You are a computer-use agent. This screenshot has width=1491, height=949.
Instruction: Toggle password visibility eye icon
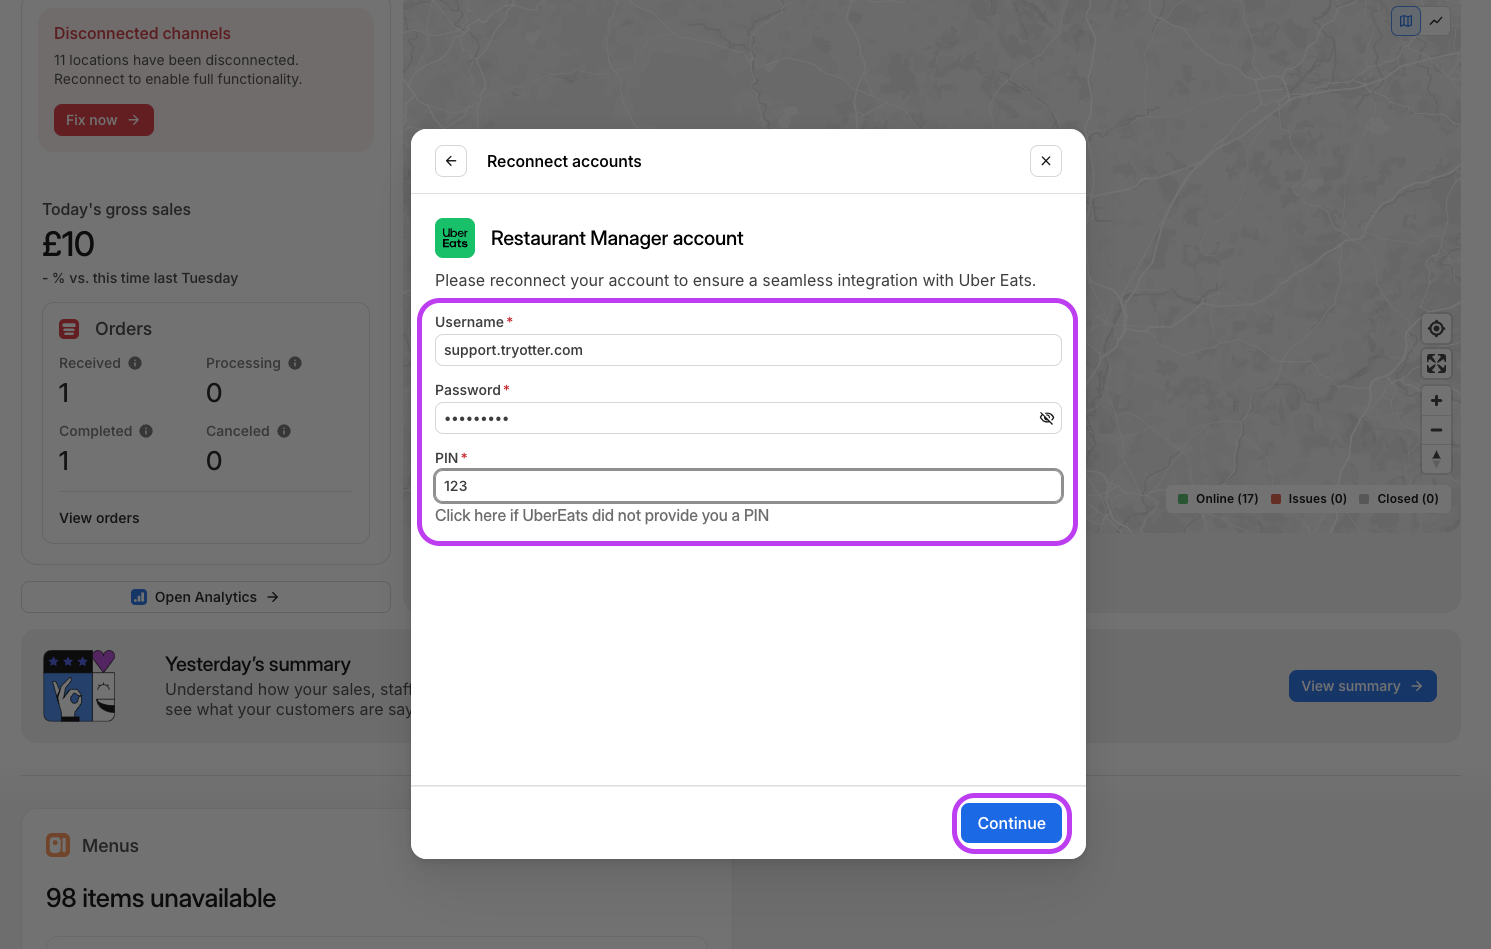tap(1046, 418)
